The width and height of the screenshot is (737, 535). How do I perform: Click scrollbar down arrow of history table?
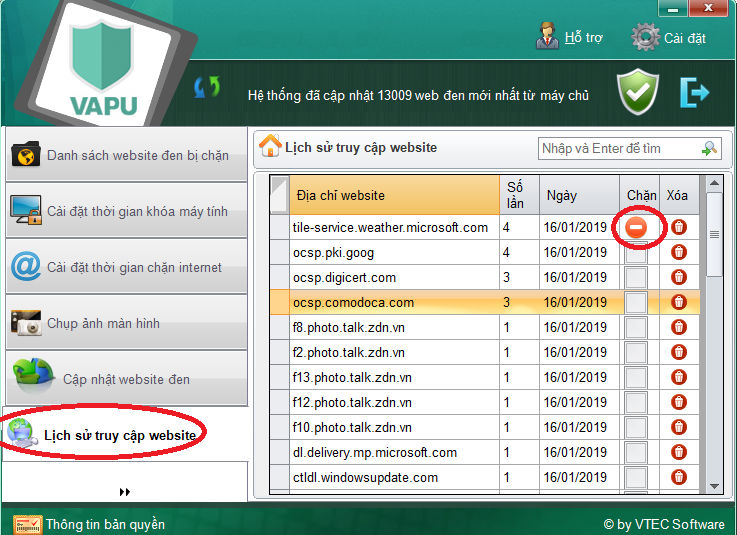714,487
